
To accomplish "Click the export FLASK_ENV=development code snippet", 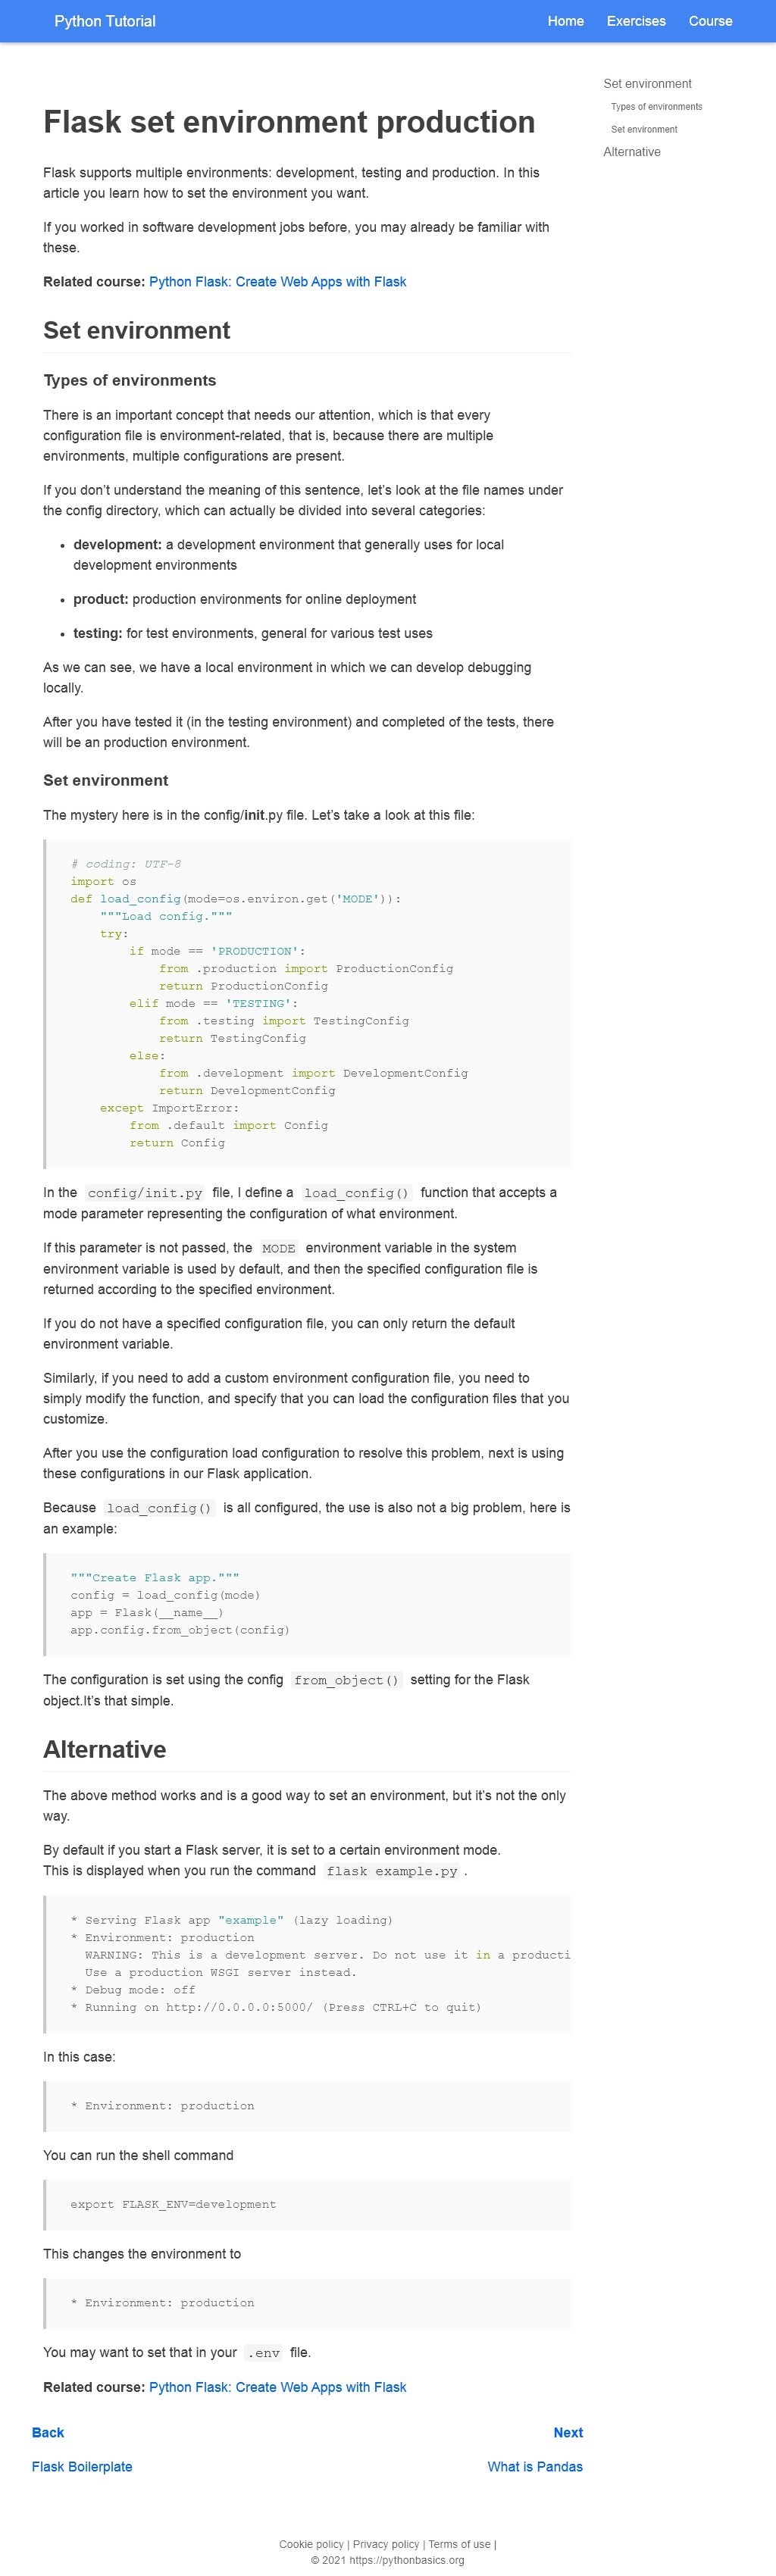I will click(308, 2204).
